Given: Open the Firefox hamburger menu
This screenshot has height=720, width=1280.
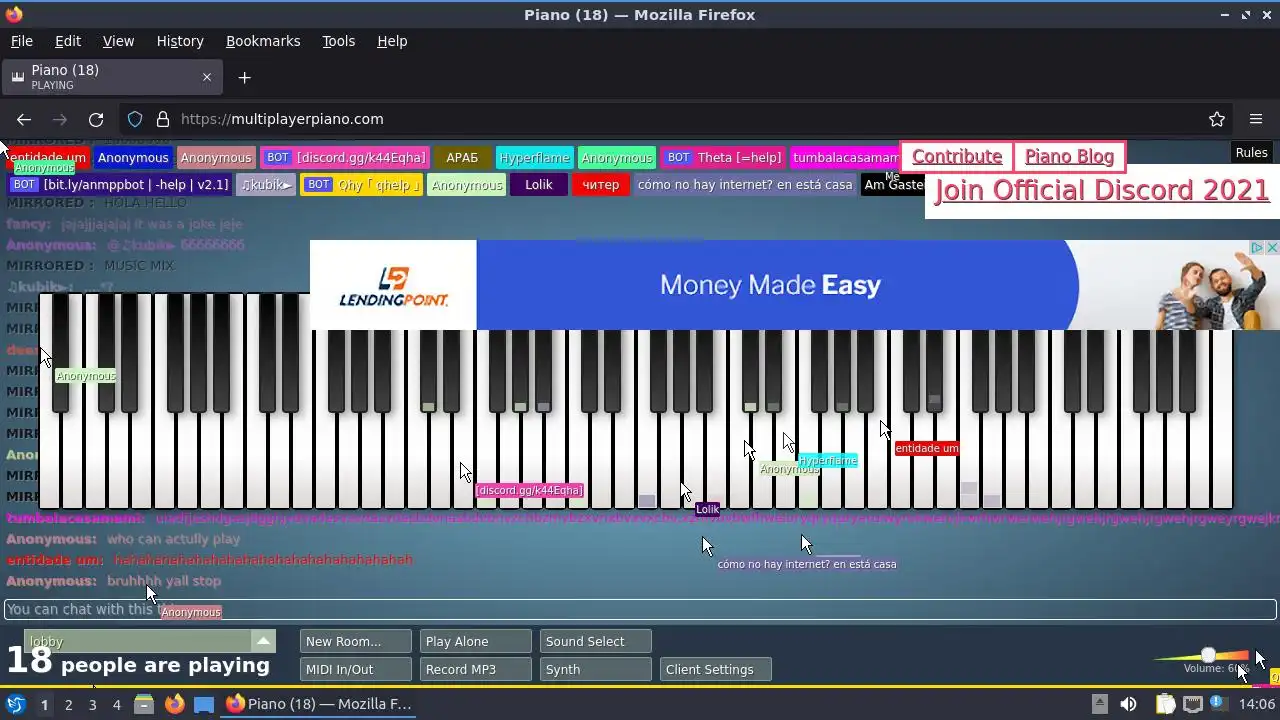Looking at the screenshot, I should coord(1256,119).
